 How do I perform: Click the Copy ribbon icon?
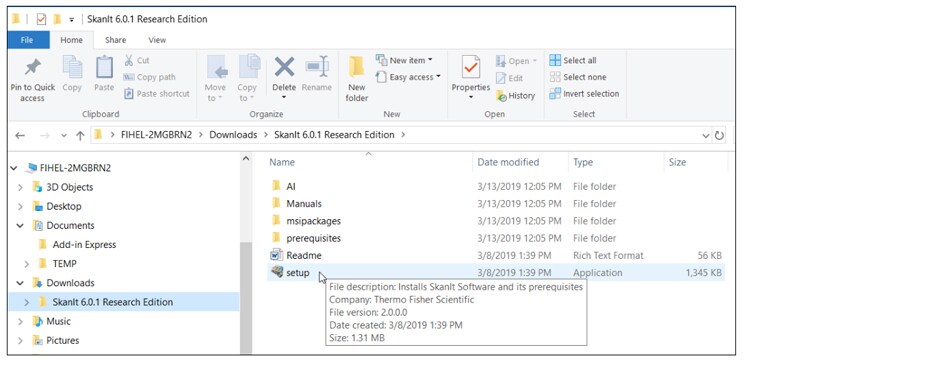tap(72, 67)
